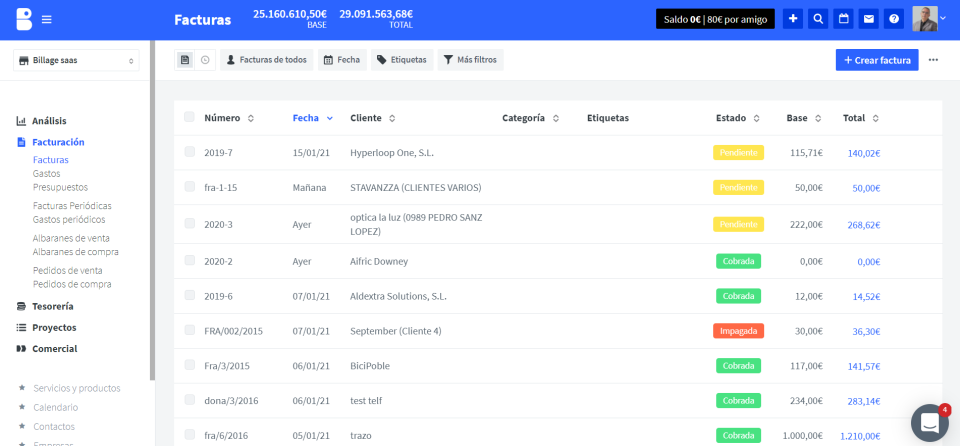
Task: Switch to document list view icon
Action: point(185,60)
